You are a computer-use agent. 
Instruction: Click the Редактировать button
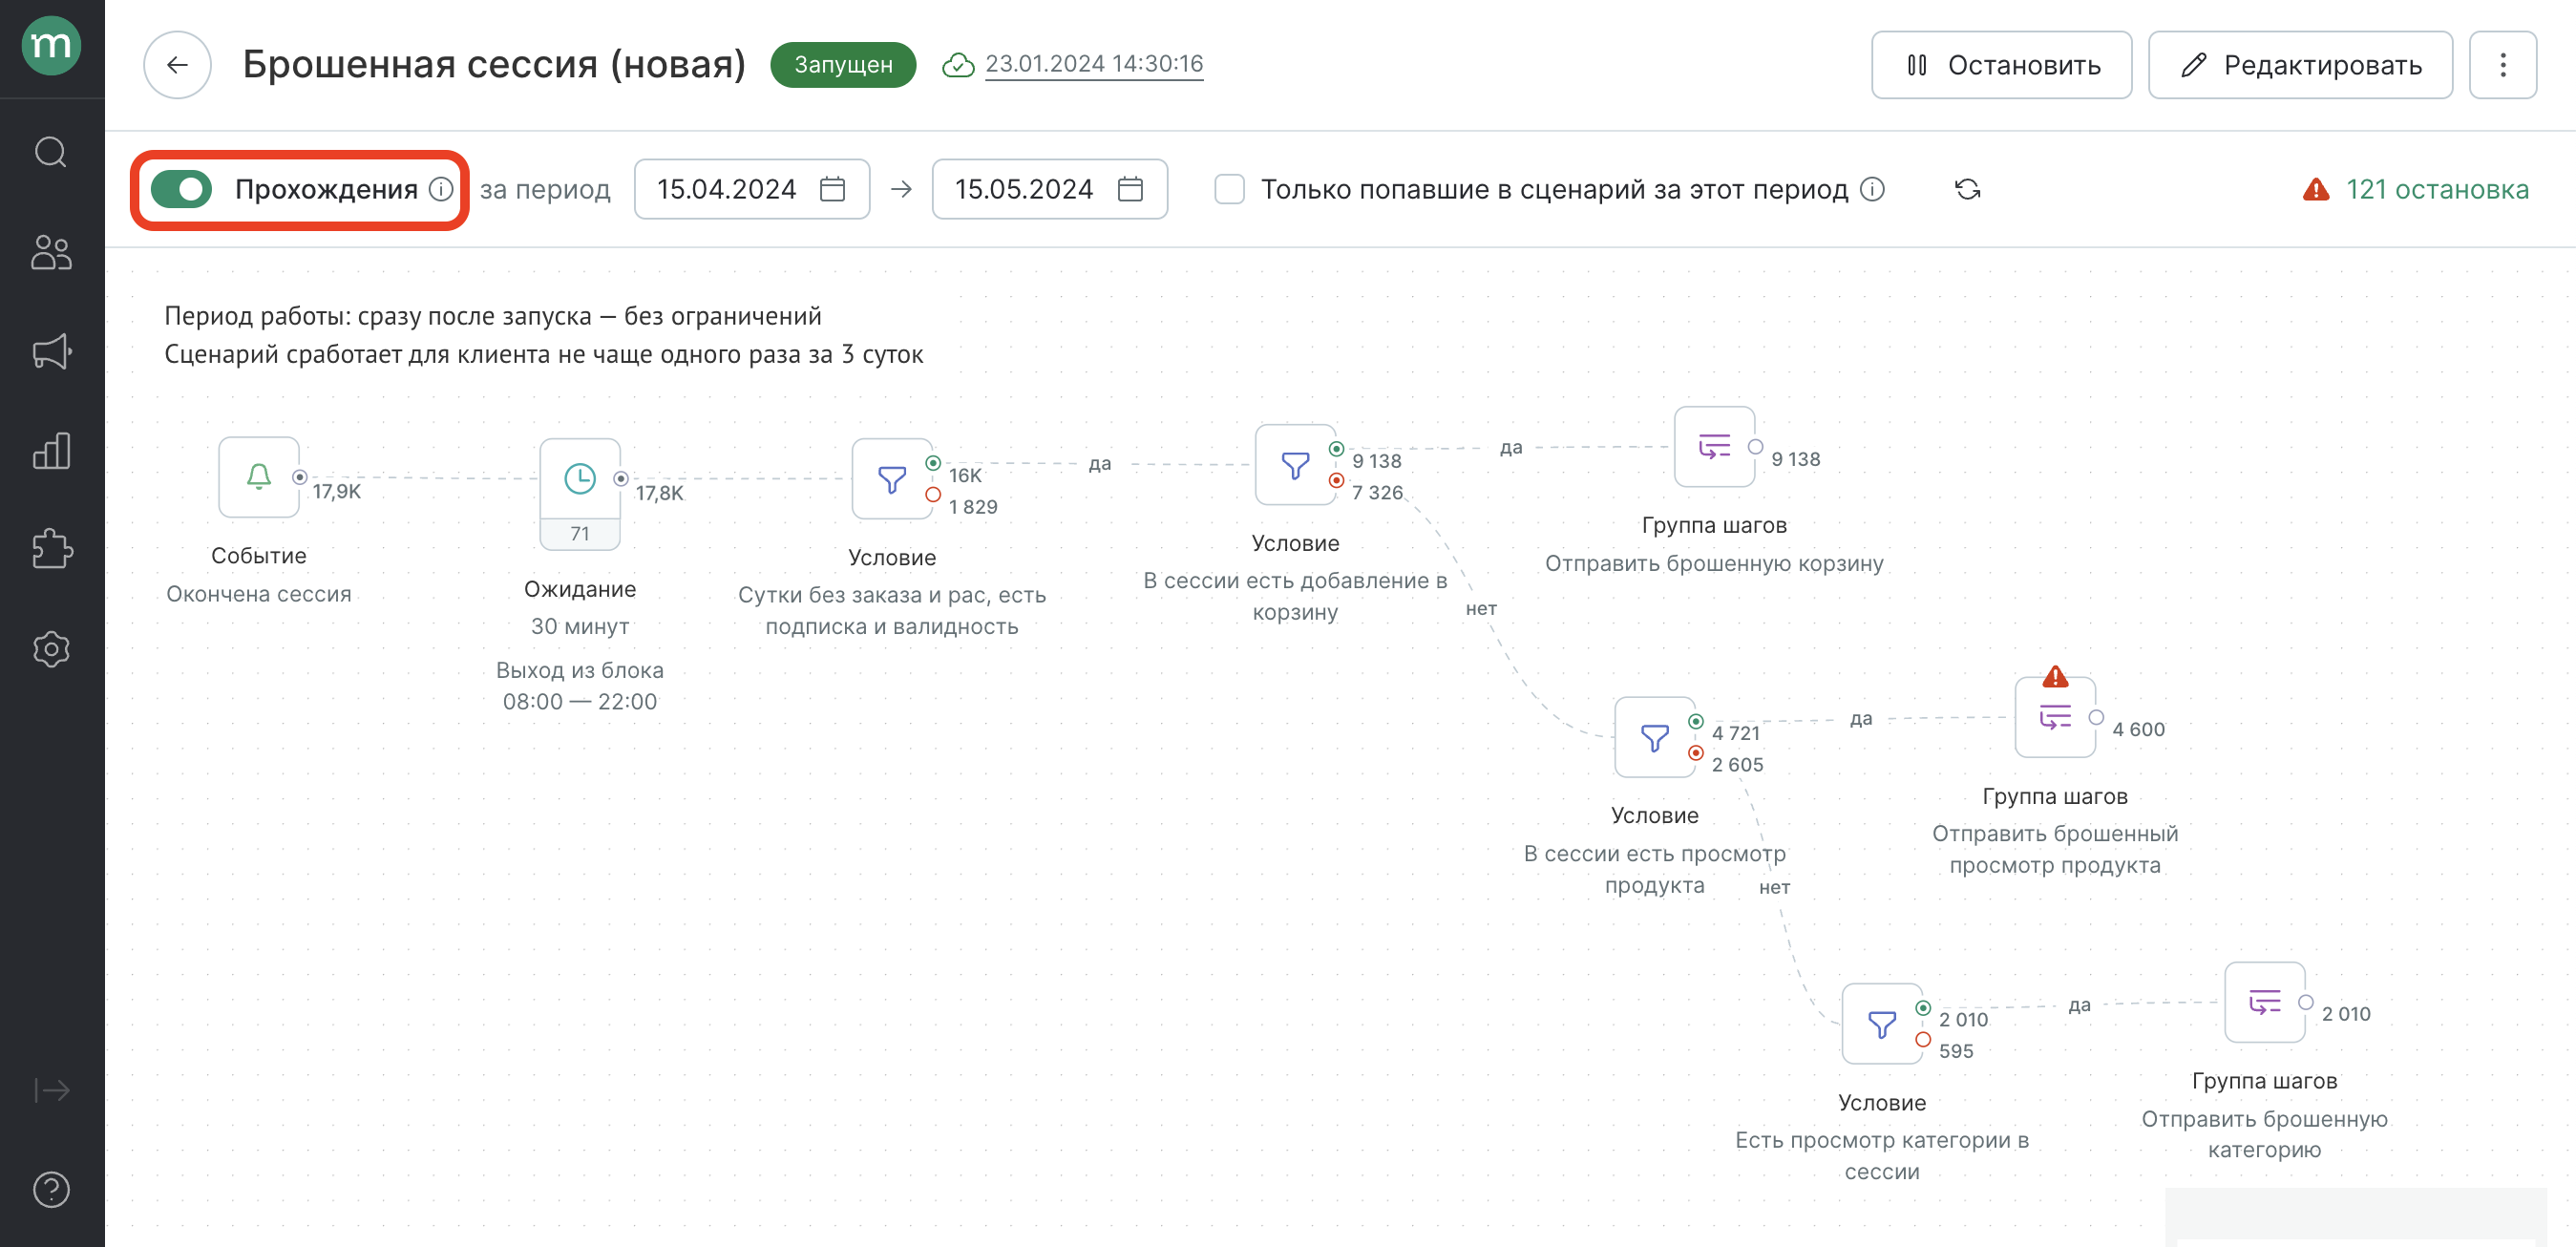click(2300, 65)
